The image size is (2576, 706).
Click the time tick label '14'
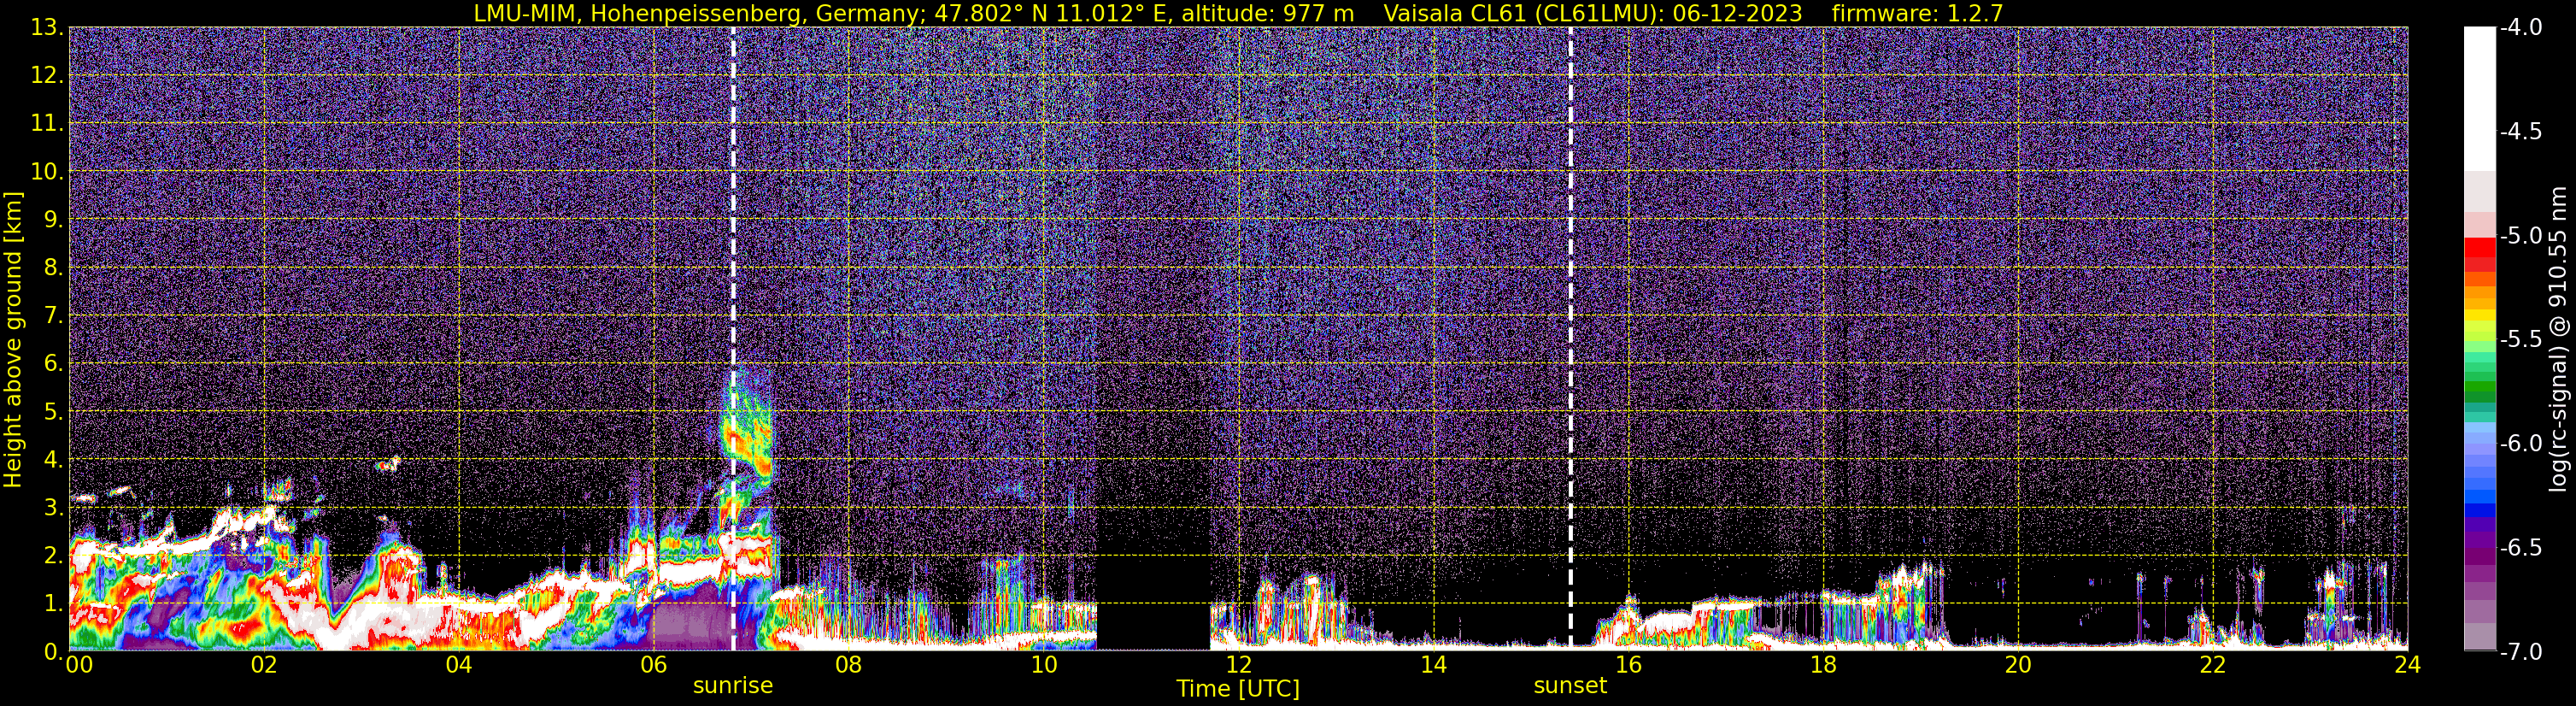click(x=1433, y=665)
